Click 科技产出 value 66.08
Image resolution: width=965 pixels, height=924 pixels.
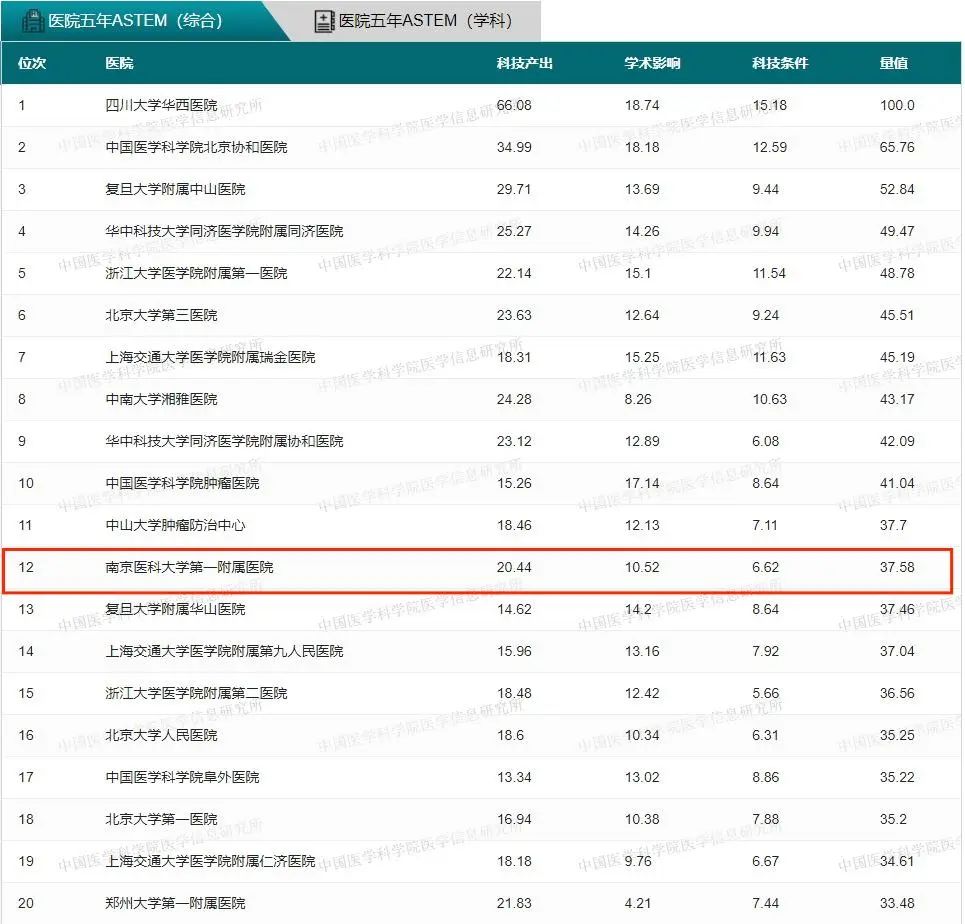(x=514, y=105)
